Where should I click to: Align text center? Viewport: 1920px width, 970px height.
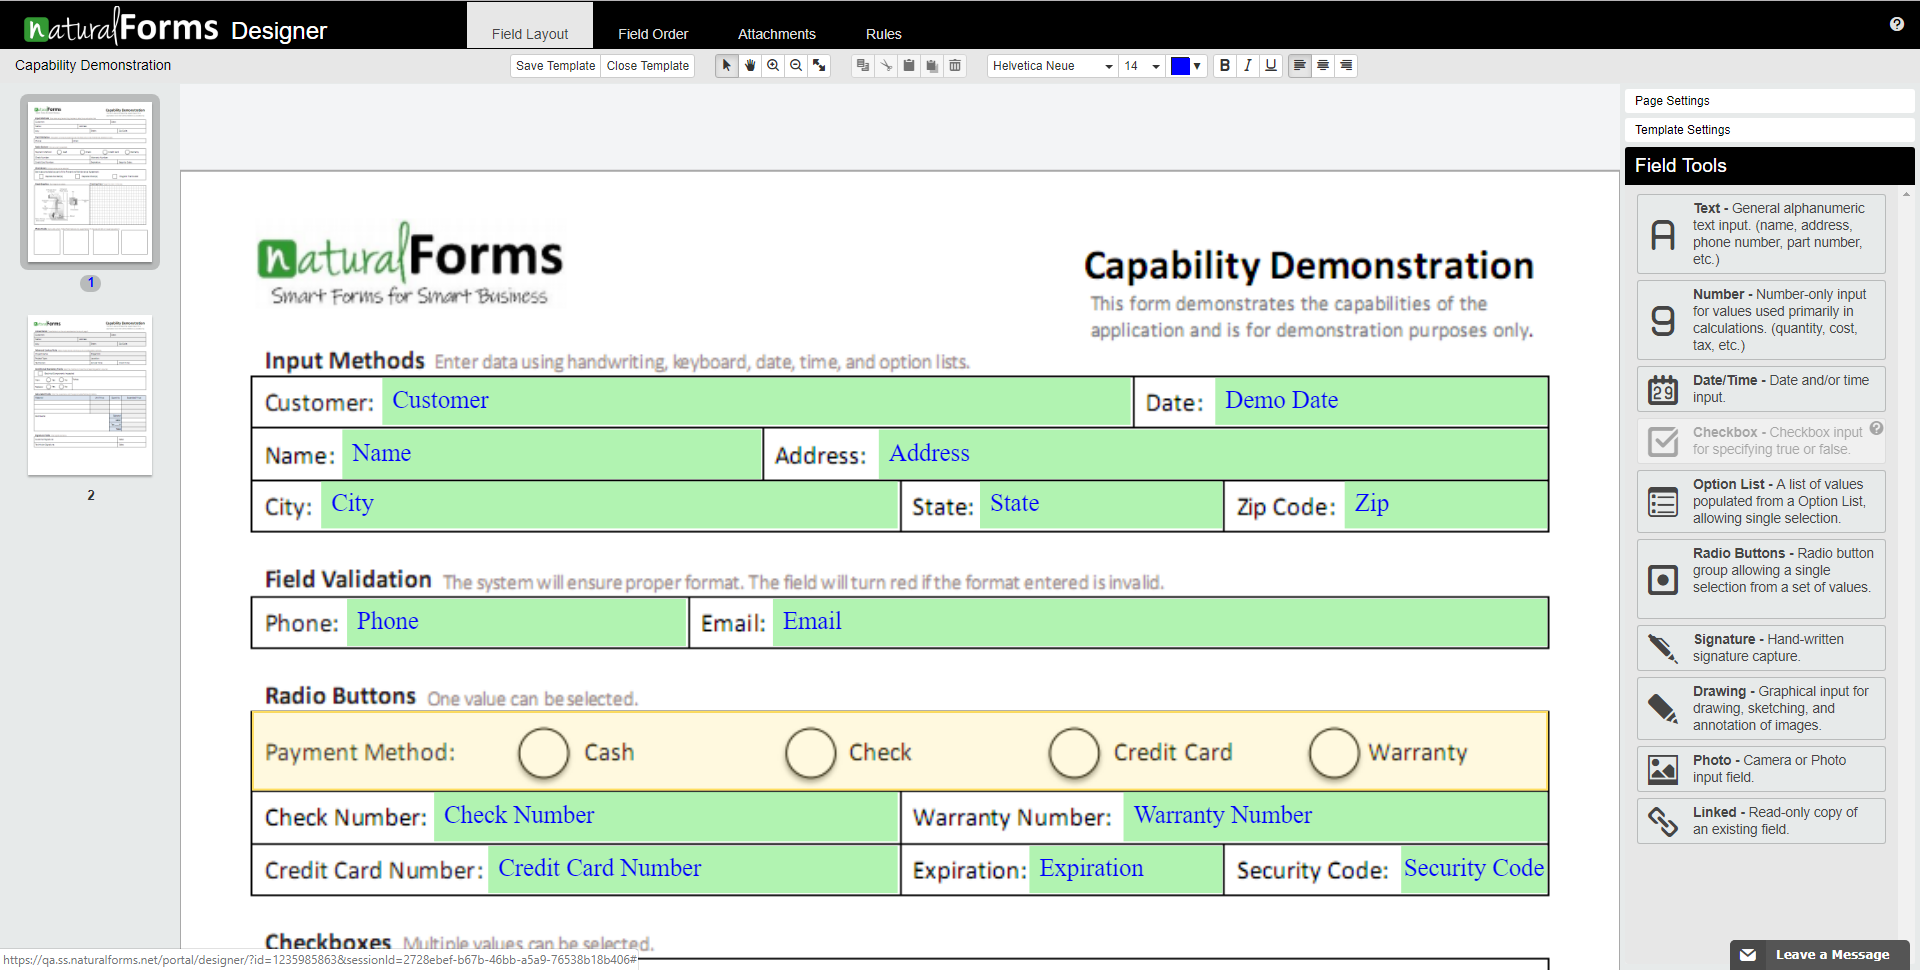click(x=1323, y=66)
